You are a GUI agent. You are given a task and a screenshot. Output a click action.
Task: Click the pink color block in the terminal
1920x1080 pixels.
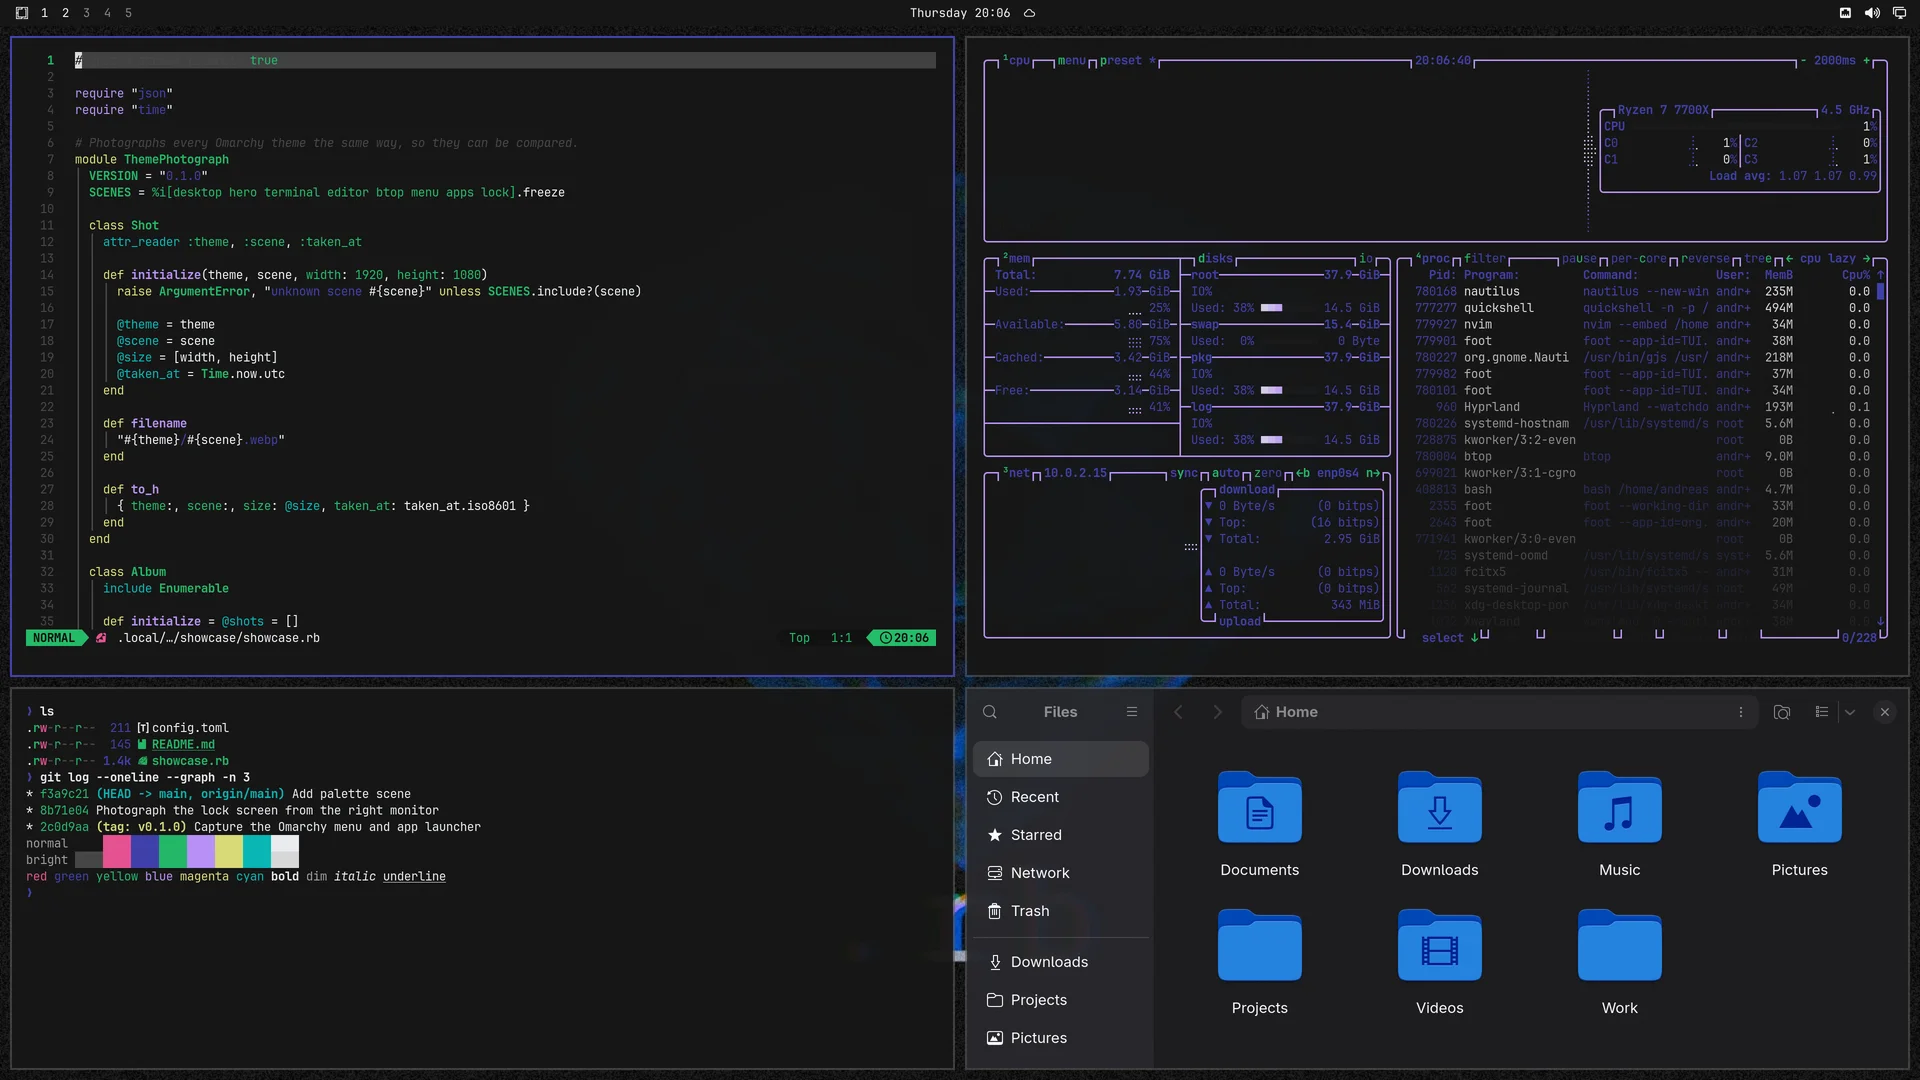click(x=116, y=851)
